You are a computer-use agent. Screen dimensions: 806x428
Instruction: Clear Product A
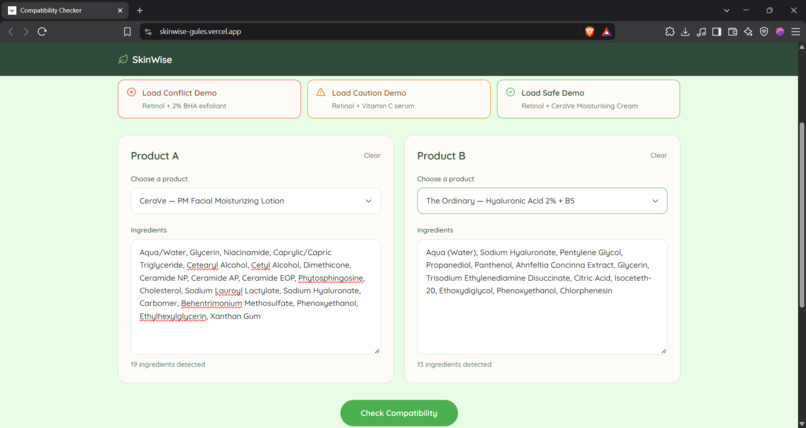[372, 155]
